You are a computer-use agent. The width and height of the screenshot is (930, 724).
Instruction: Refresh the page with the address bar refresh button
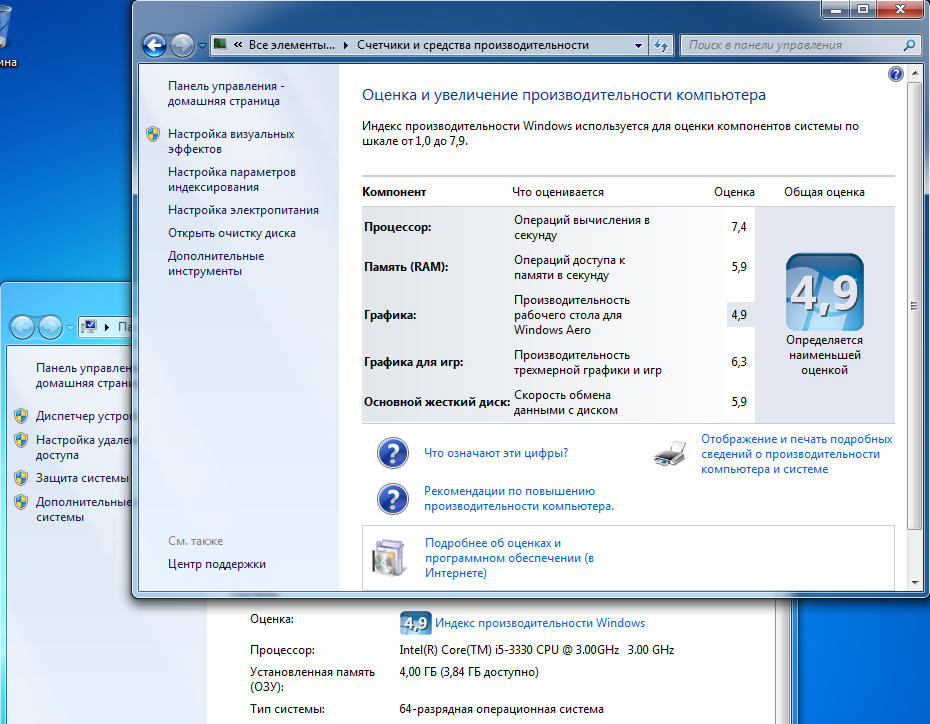pos(661,45)
